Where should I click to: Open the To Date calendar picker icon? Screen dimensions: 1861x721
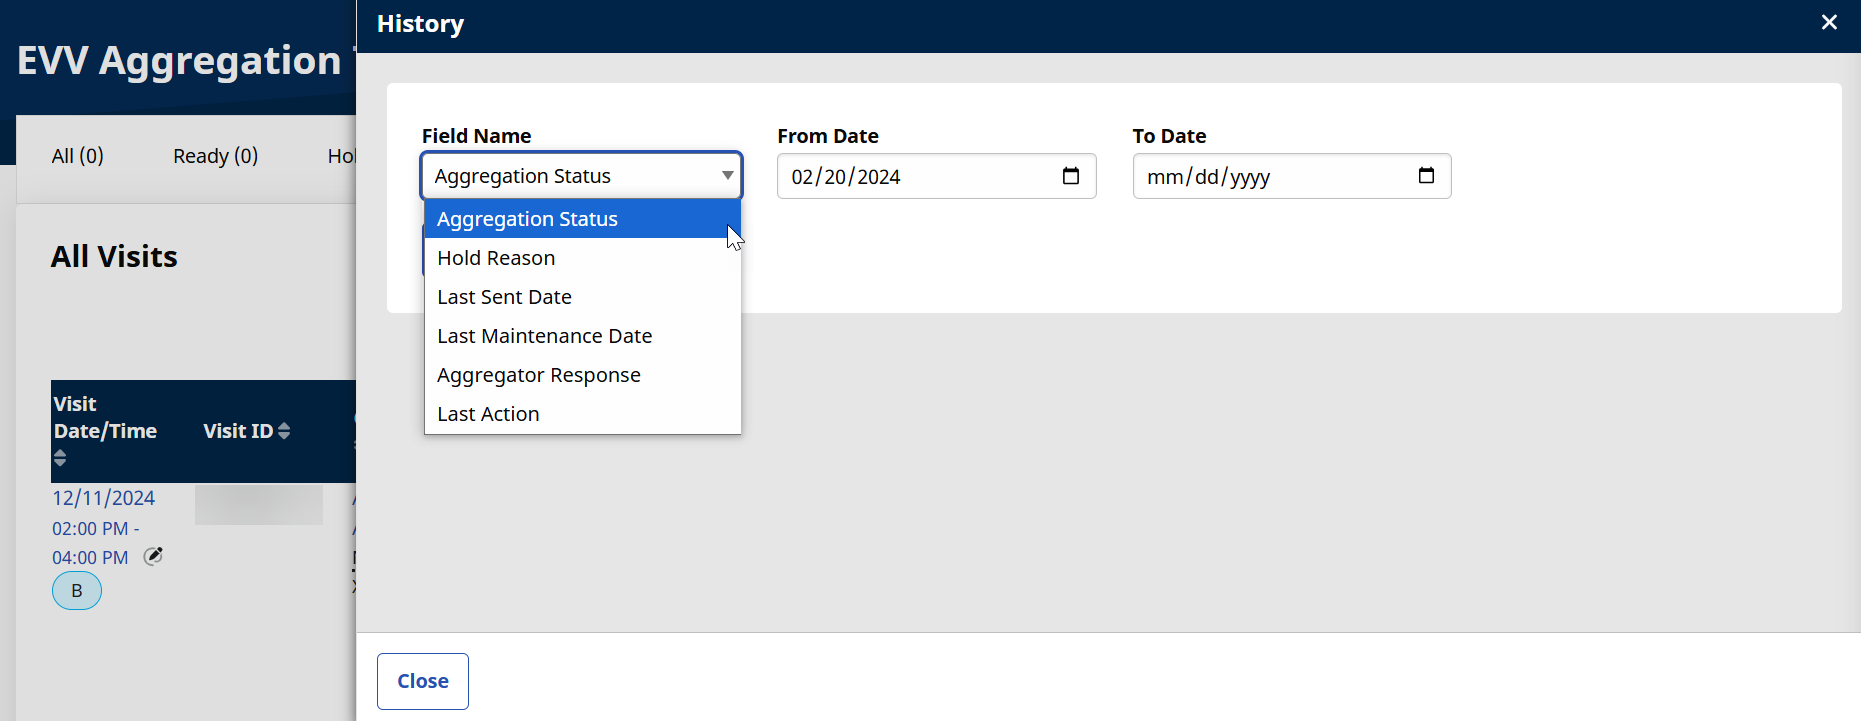click(1426, 176)
